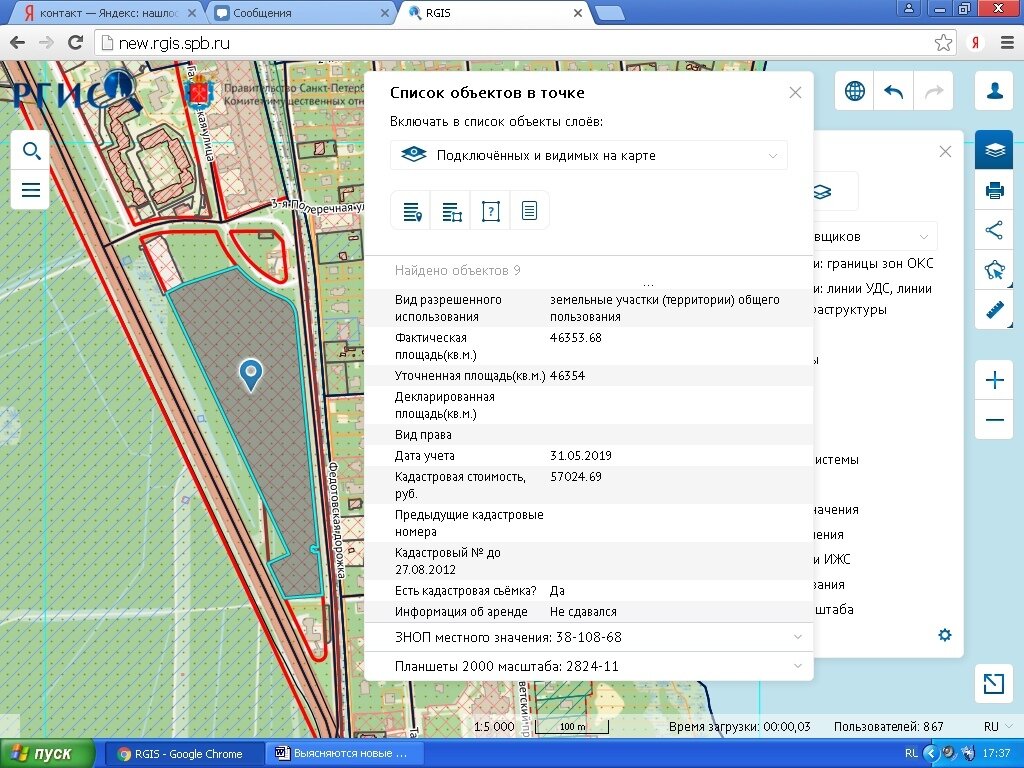Open a new browser tab

[x=609, y=13]
